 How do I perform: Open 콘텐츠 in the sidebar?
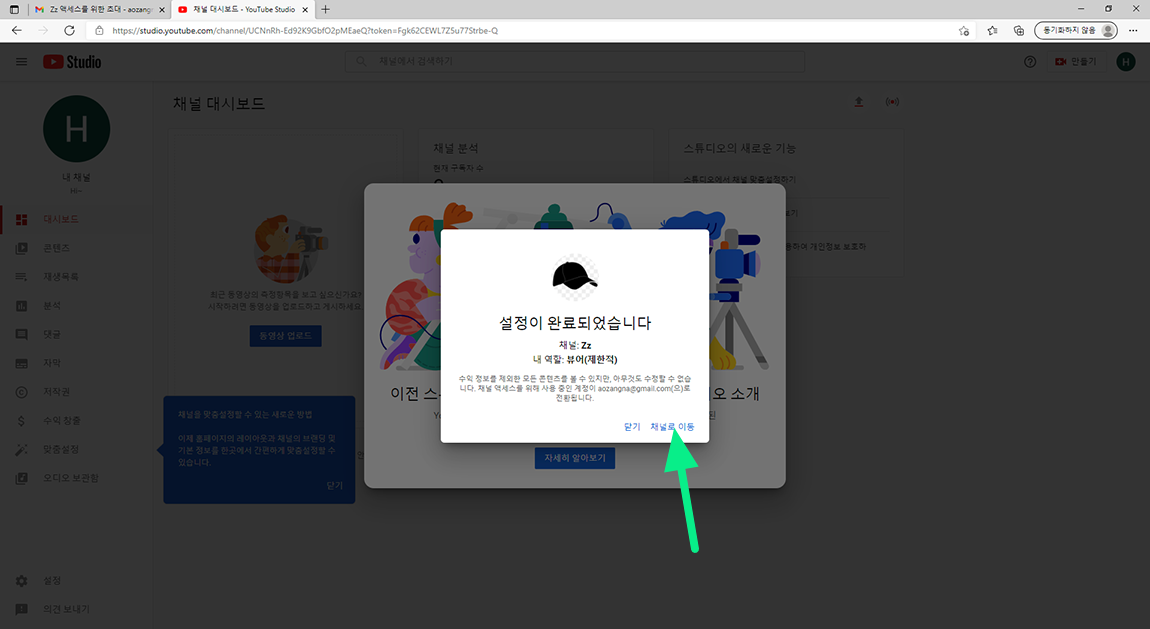pyautogui.click(x=56, y=248)
